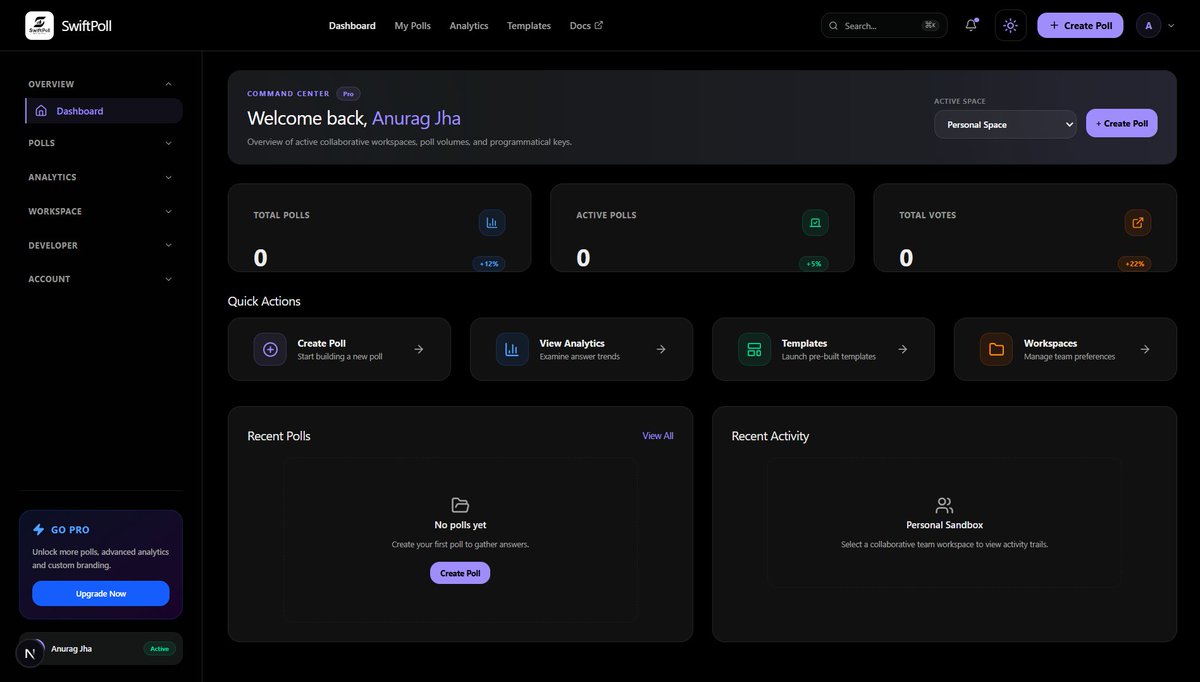Click the arrow on Workspaces card
Image resolution: width=1200 pixels, height=682 pixels.
(1145, 349)
